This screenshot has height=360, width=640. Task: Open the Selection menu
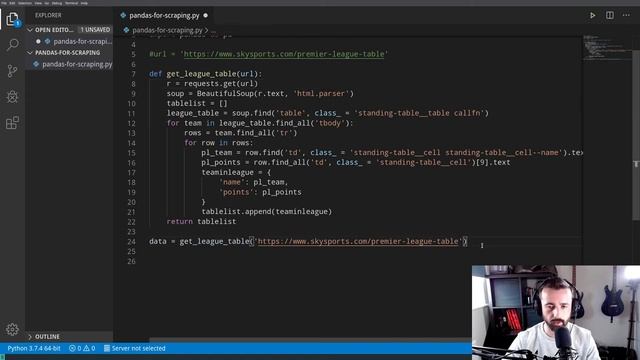25,3
